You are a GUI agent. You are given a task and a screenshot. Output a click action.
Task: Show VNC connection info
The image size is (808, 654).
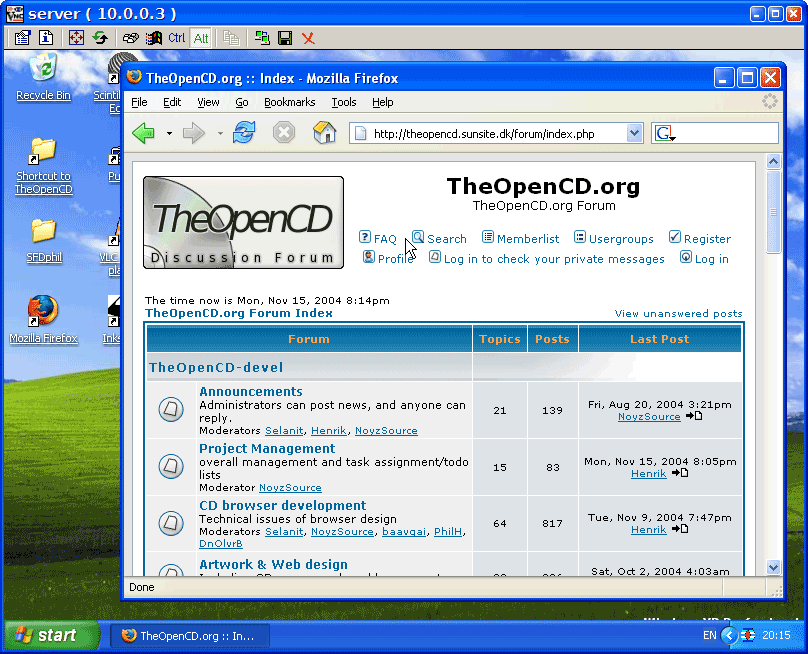[x=46, y=38]
